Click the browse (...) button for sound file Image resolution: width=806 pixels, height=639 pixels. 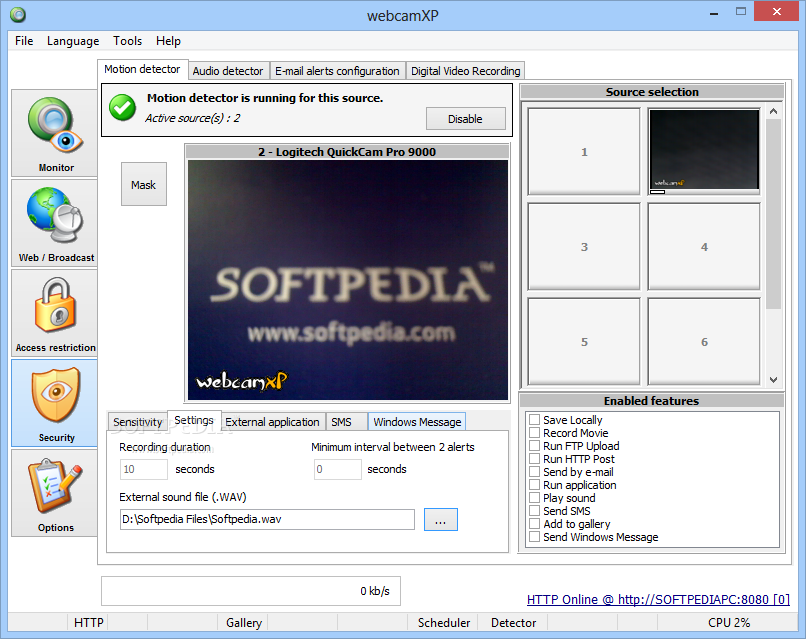(441, 520)
